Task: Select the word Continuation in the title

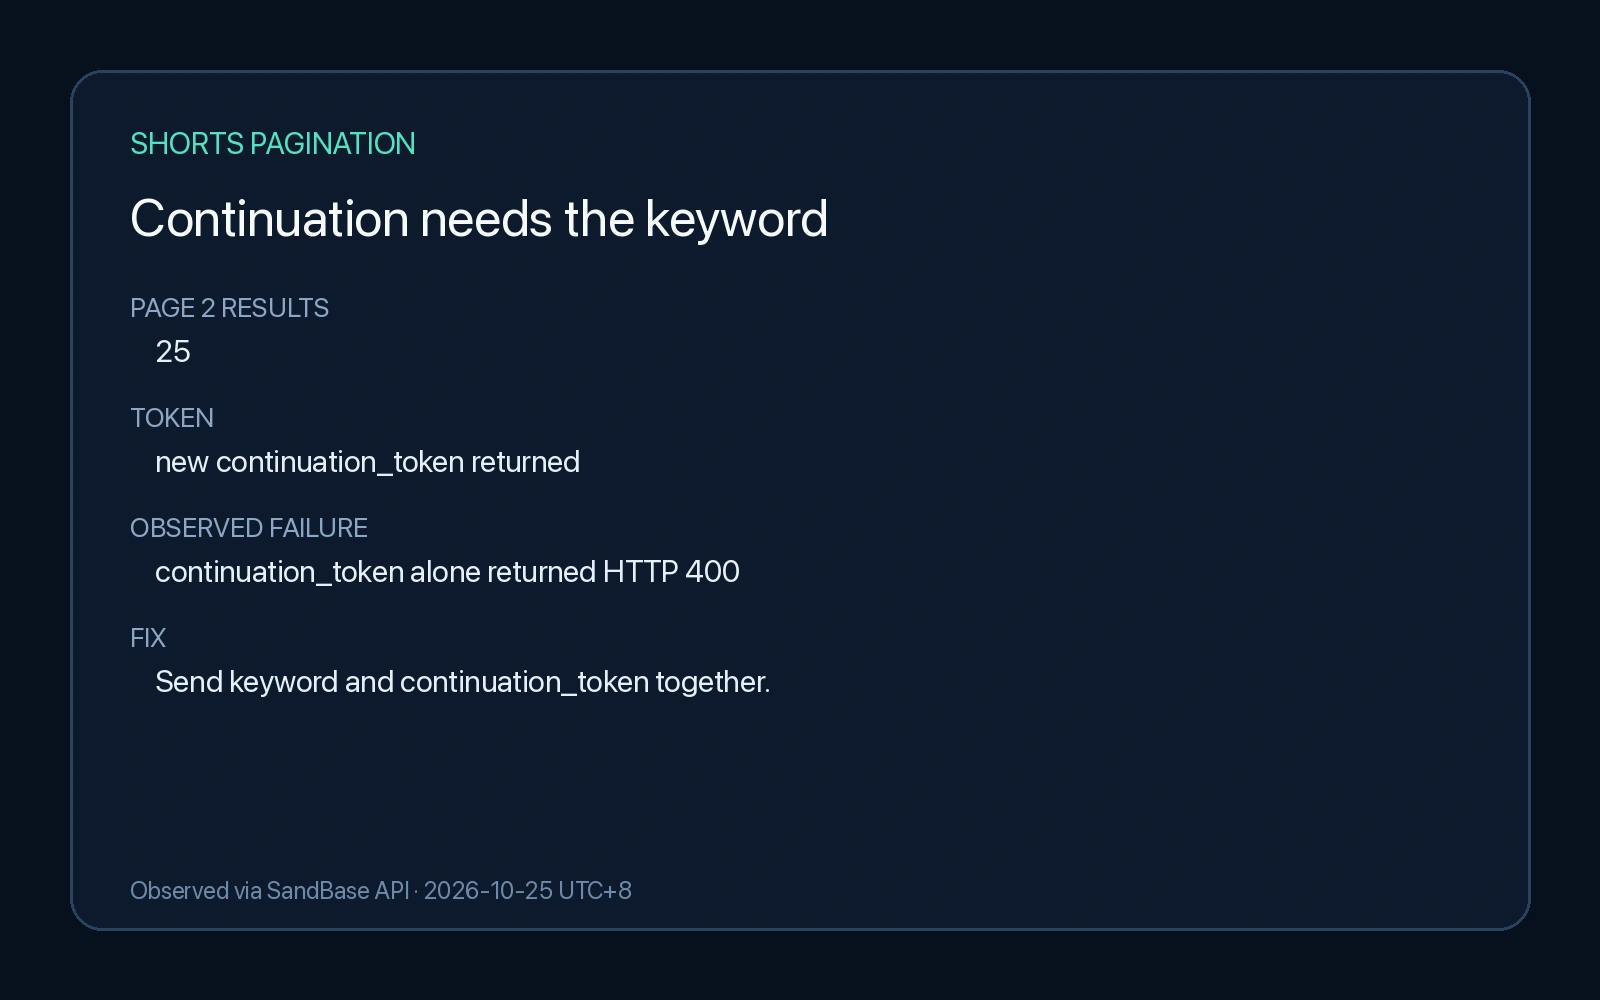Action: coord(270,218)
